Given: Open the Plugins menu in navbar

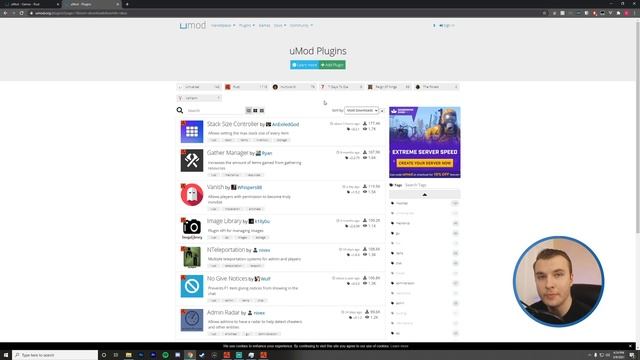Looking at the screenshot, I should (247, 25).
